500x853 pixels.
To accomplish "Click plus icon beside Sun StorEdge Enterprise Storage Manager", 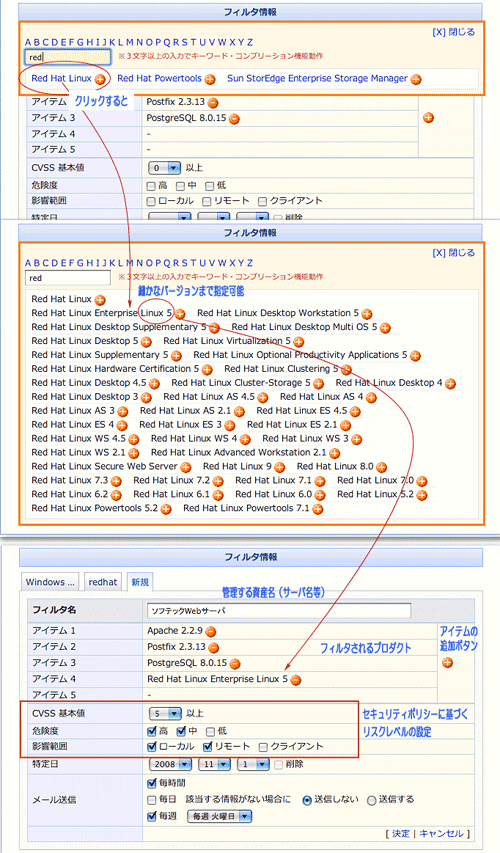I will 416,79.
